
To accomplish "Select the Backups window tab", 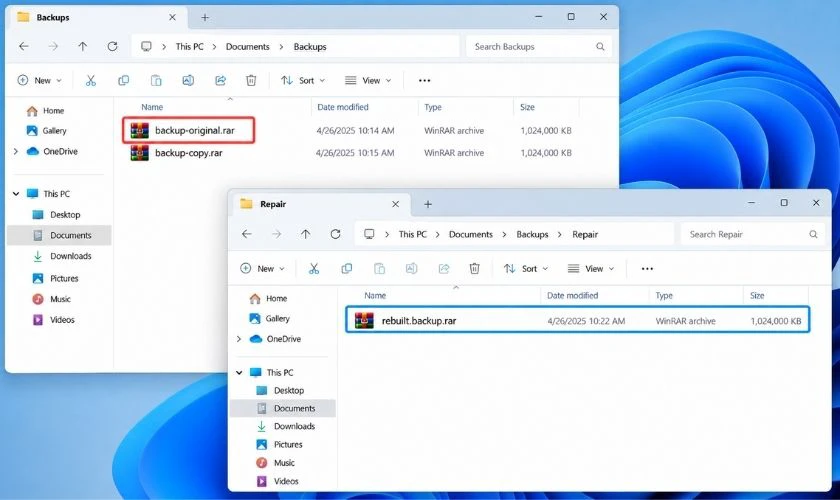I will pos(96,18).
